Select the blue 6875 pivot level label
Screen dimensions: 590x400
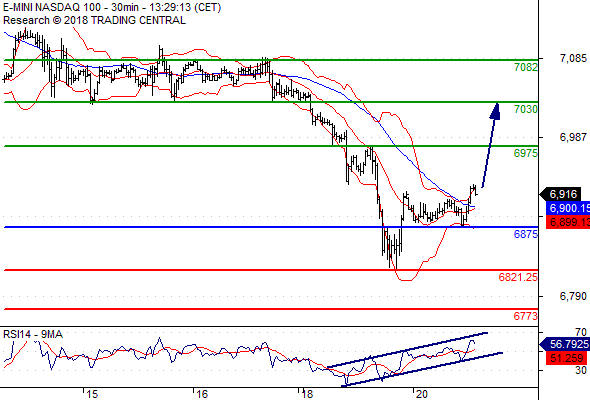pyautogui.click(x=526, y=234)
